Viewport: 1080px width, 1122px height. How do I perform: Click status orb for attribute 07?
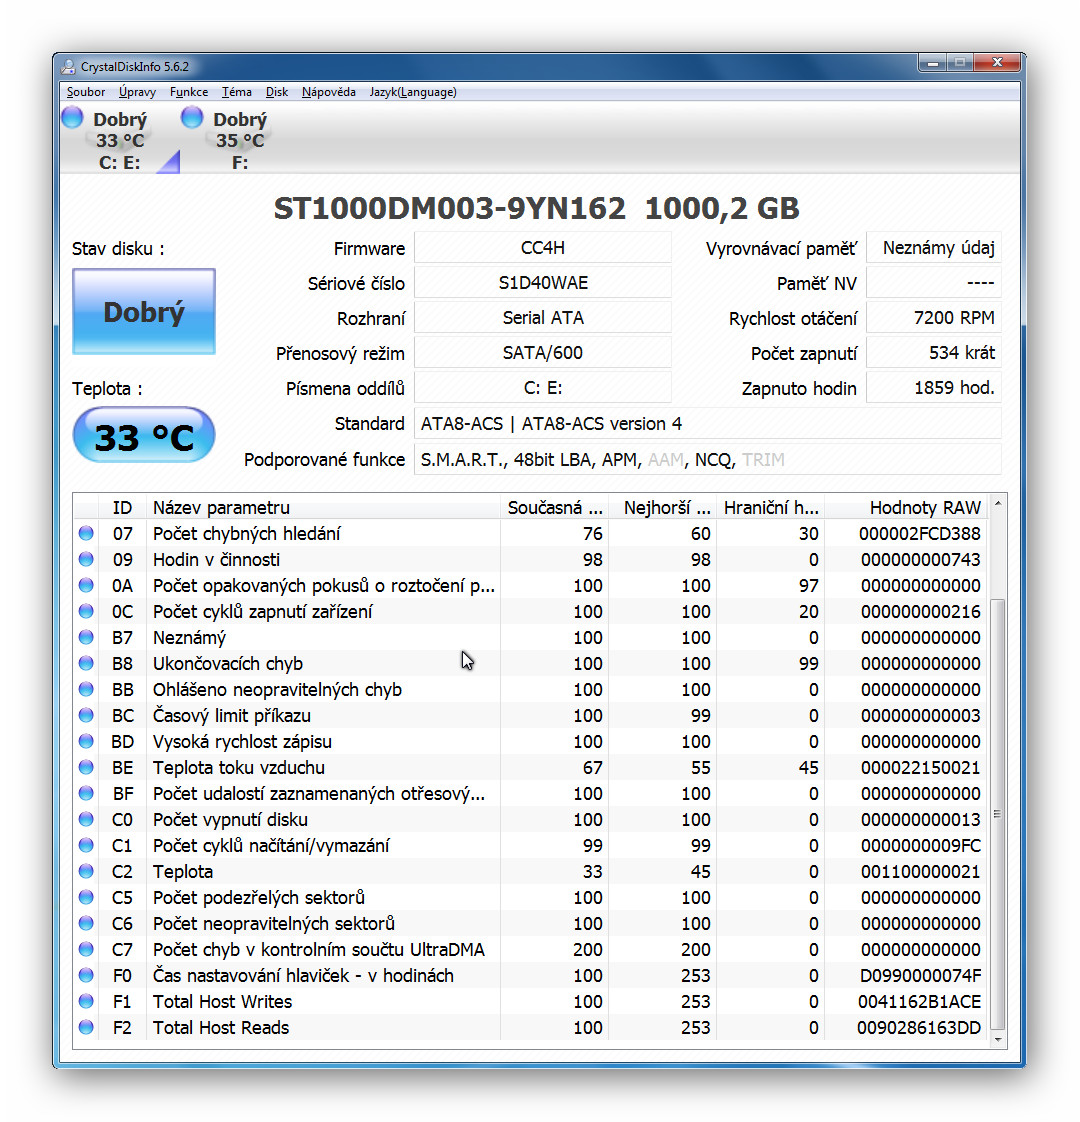click(x=86, y=533)
